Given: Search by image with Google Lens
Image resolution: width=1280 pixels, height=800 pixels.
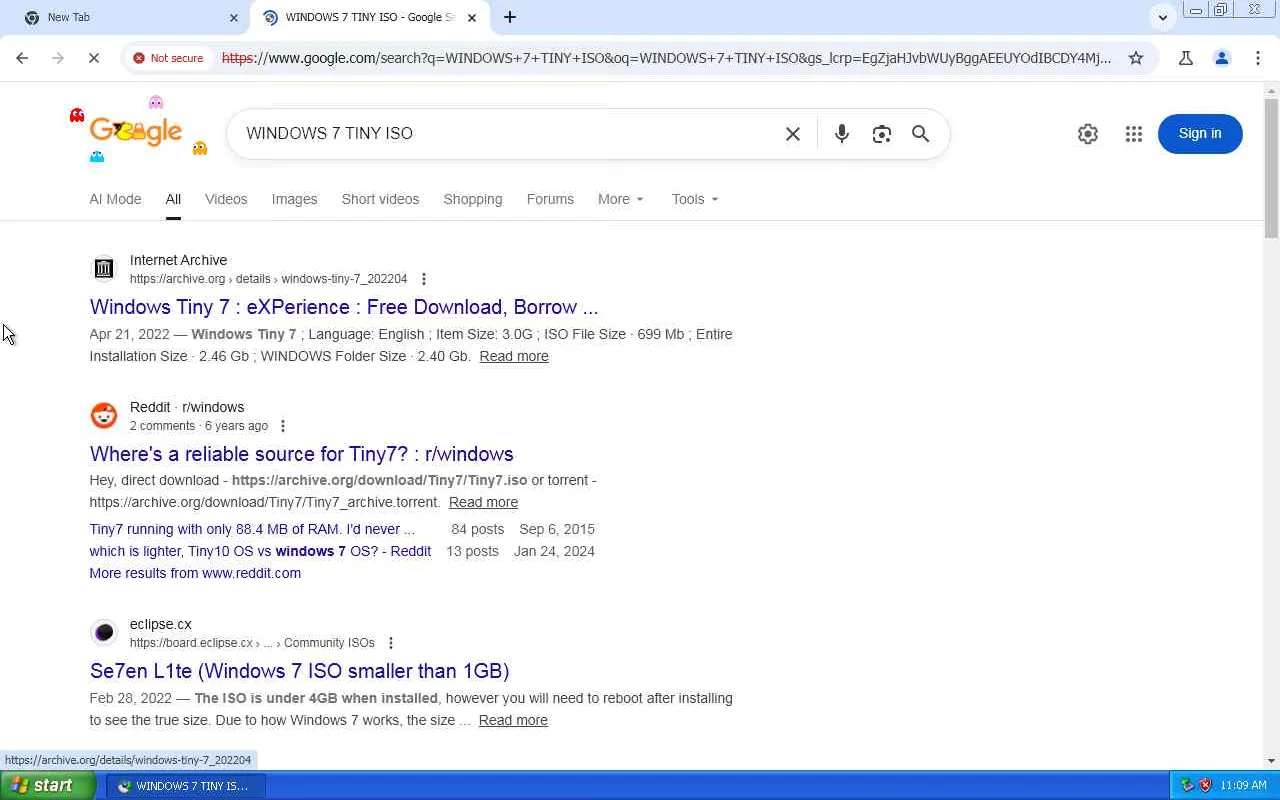Looking at the screenshot, I should [881, 134].
